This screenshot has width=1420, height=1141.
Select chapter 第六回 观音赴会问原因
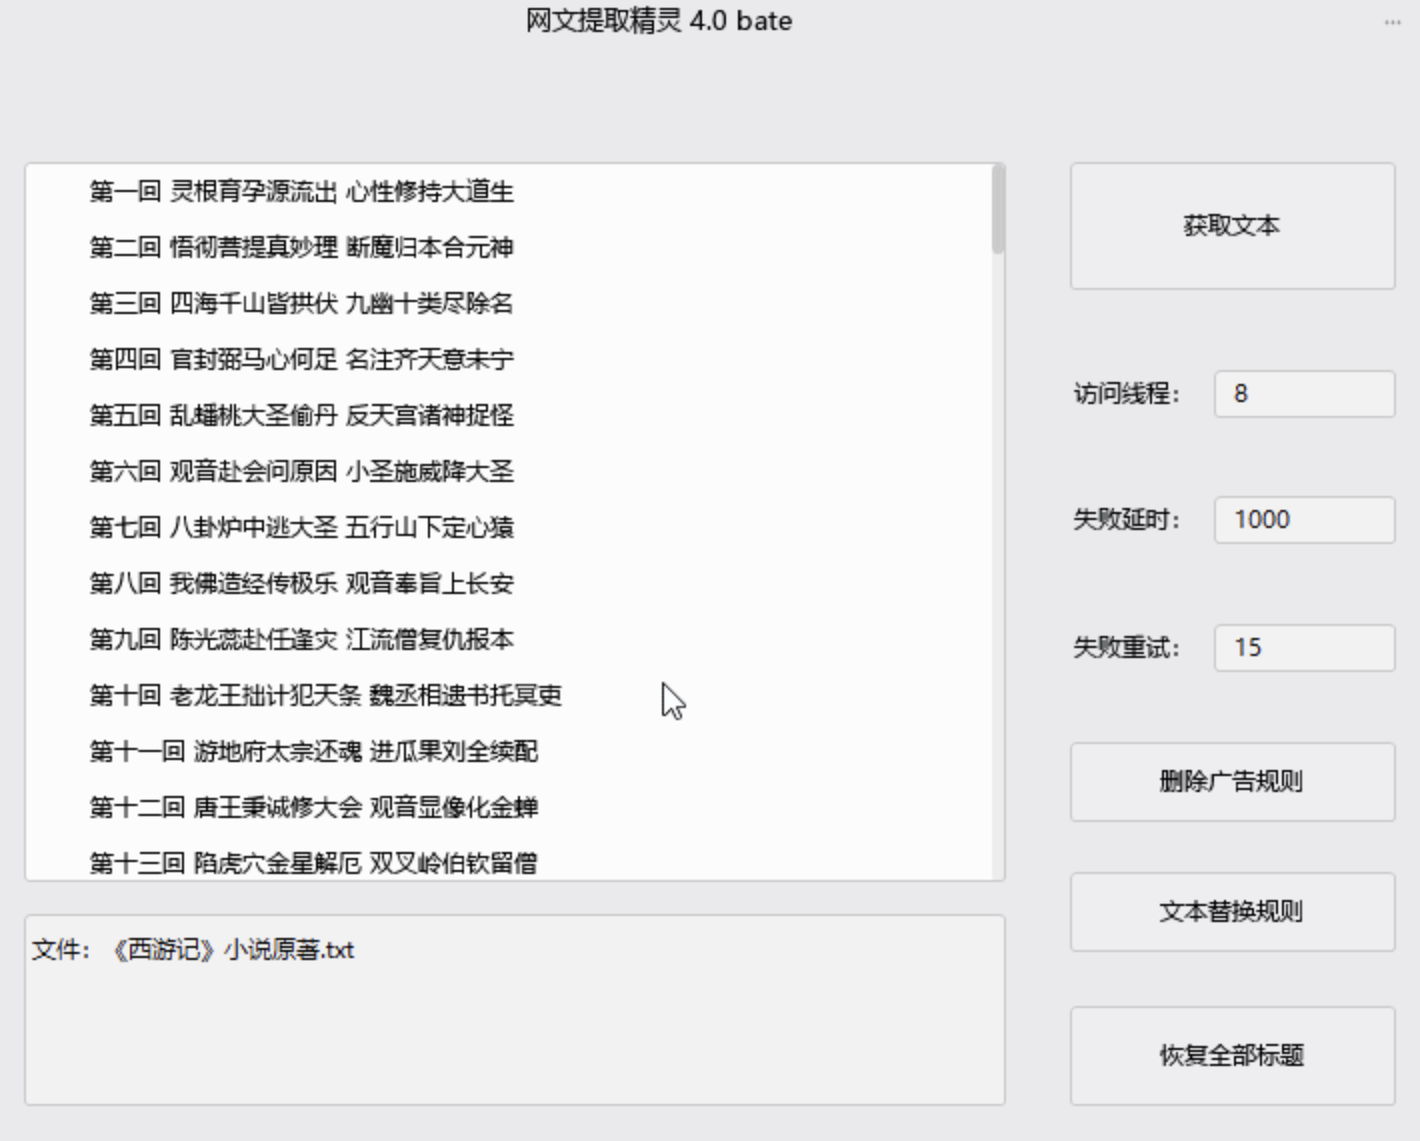tap(301, 472)
